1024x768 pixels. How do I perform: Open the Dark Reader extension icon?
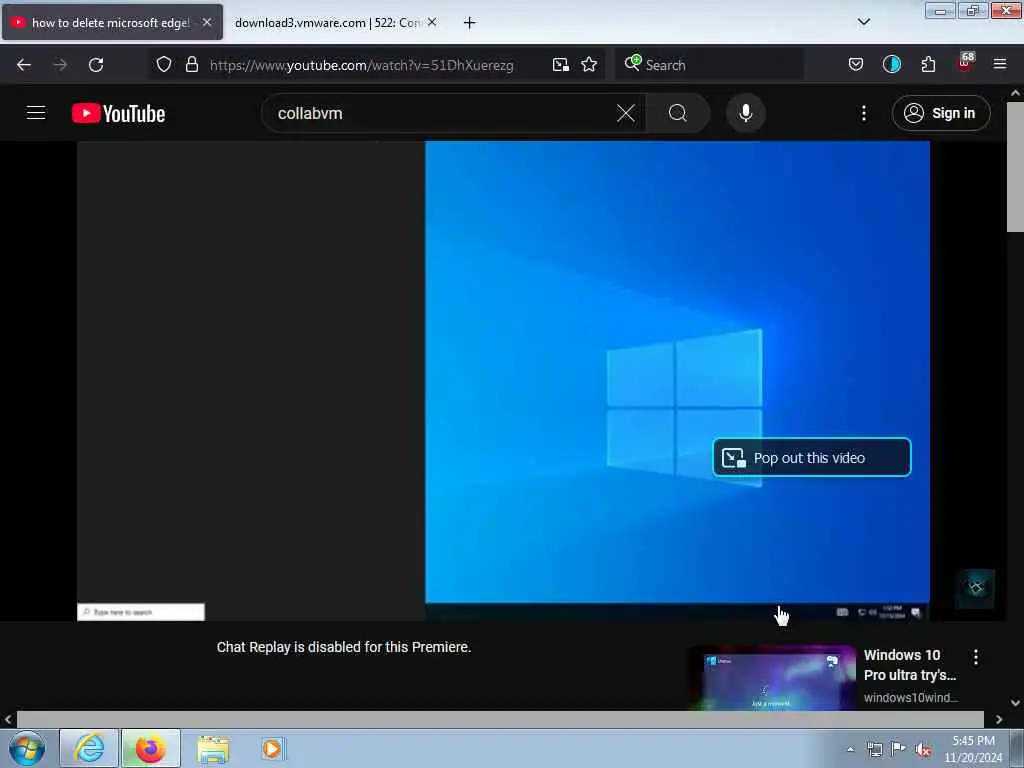coord(891,65)
